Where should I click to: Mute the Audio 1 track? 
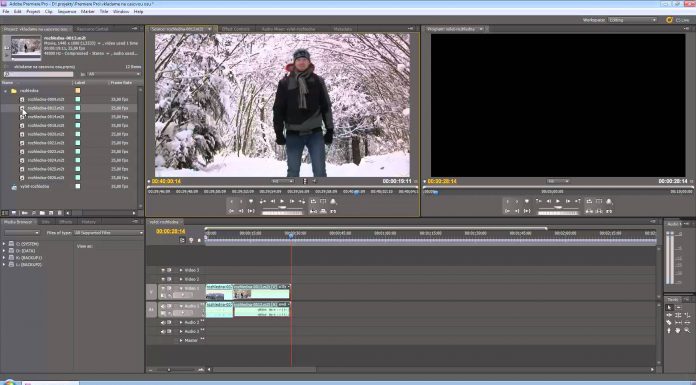163,306
